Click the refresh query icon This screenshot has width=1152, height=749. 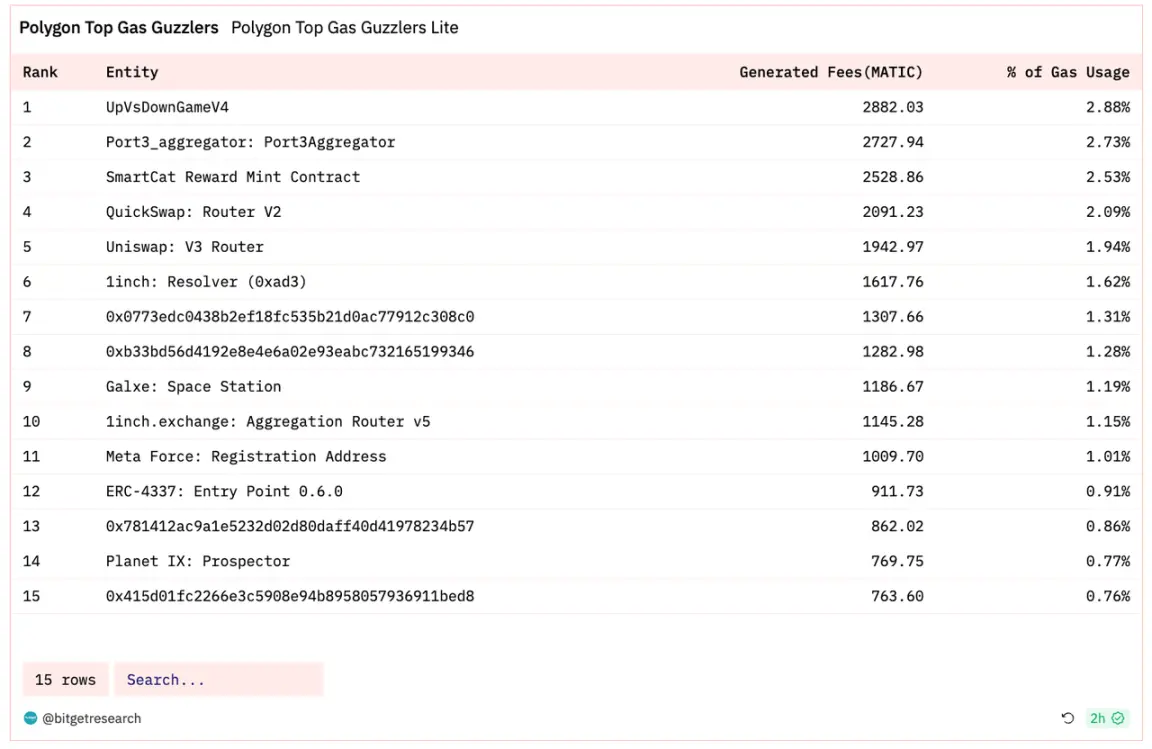[1067, 718]
